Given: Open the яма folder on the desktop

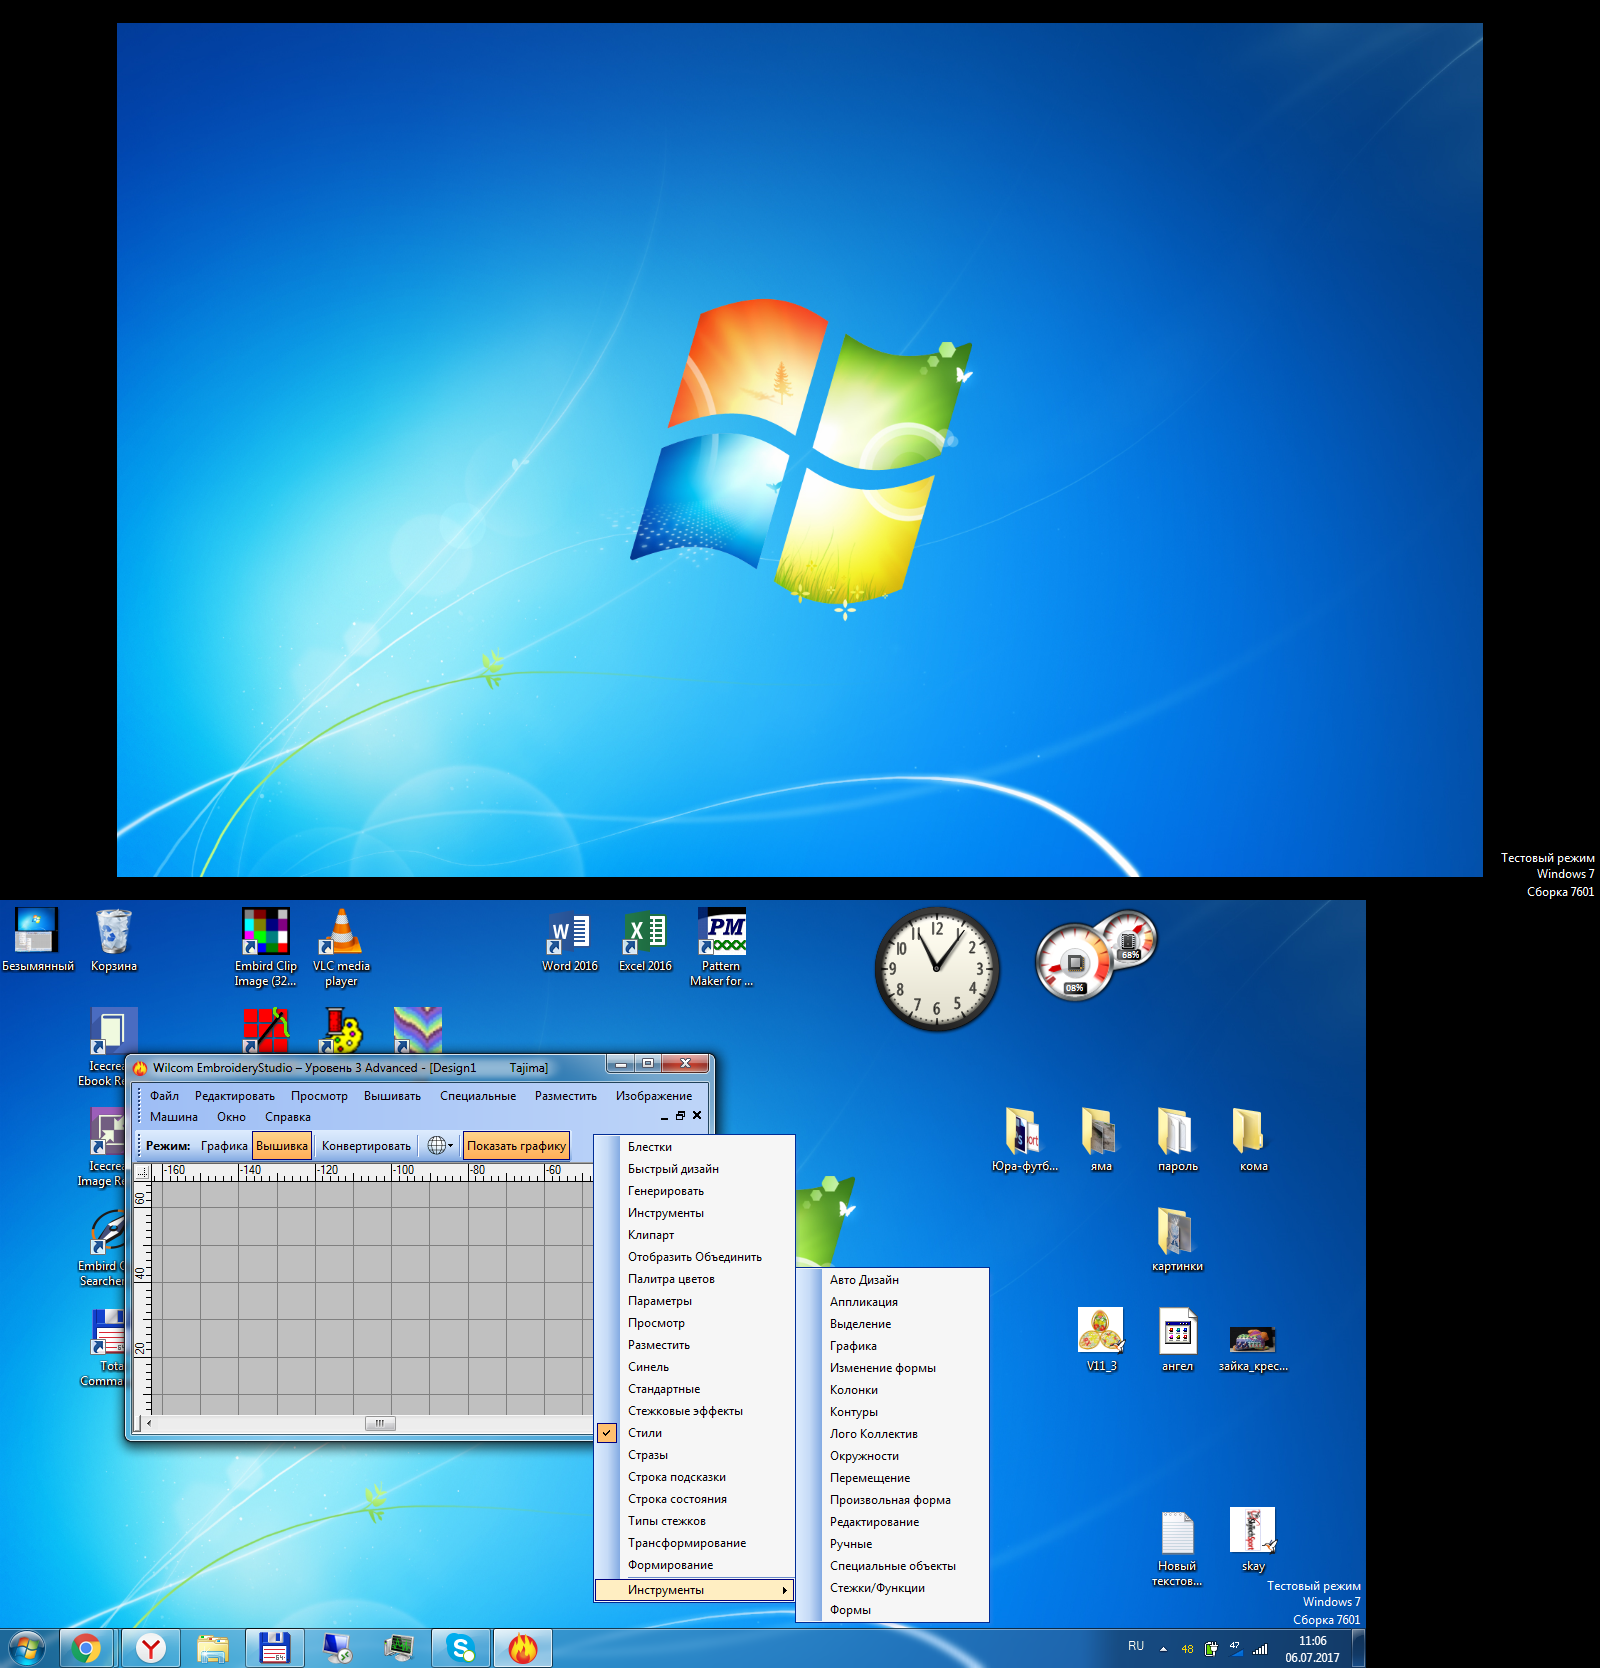Looking at the screenshot, I should pyautogui.click(x=1101, y=1140).
